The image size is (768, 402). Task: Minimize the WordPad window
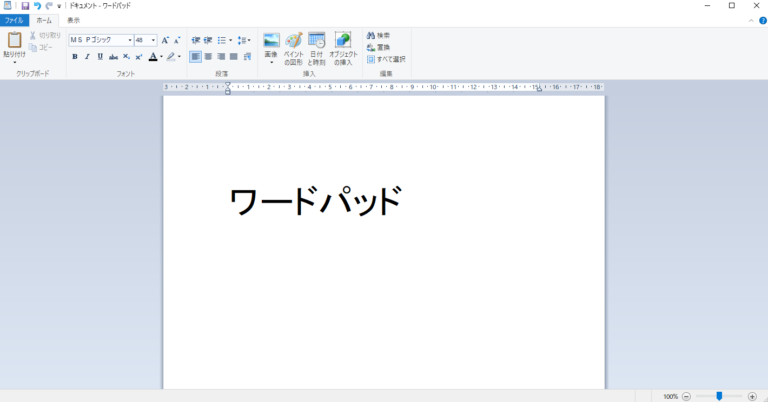pyautogui.click(x=707, y=6)
